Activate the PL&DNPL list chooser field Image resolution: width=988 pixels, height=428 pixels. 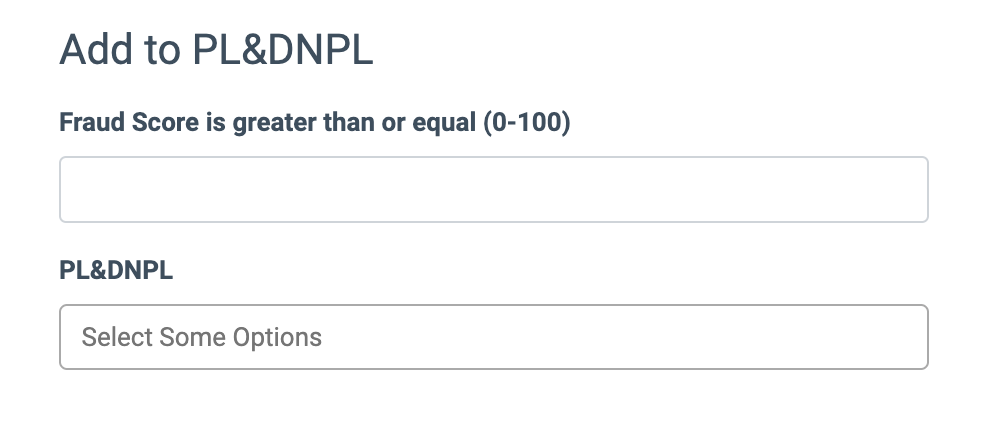[494, 337]
